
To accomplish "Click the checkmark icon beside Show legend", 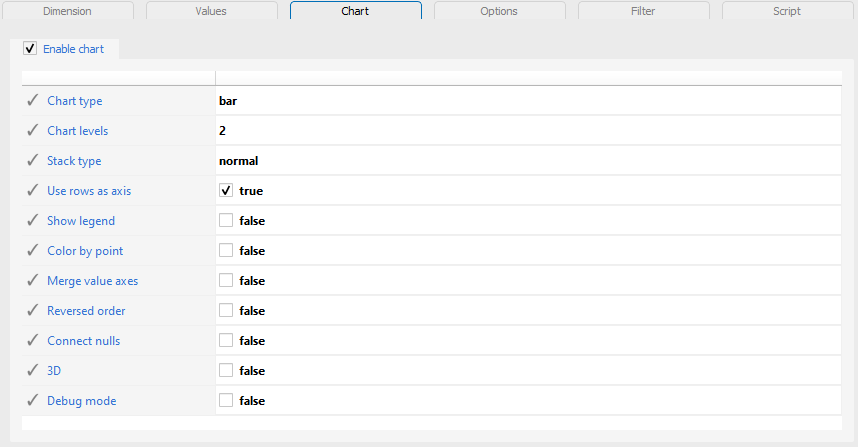I will [x=33, y=220].
